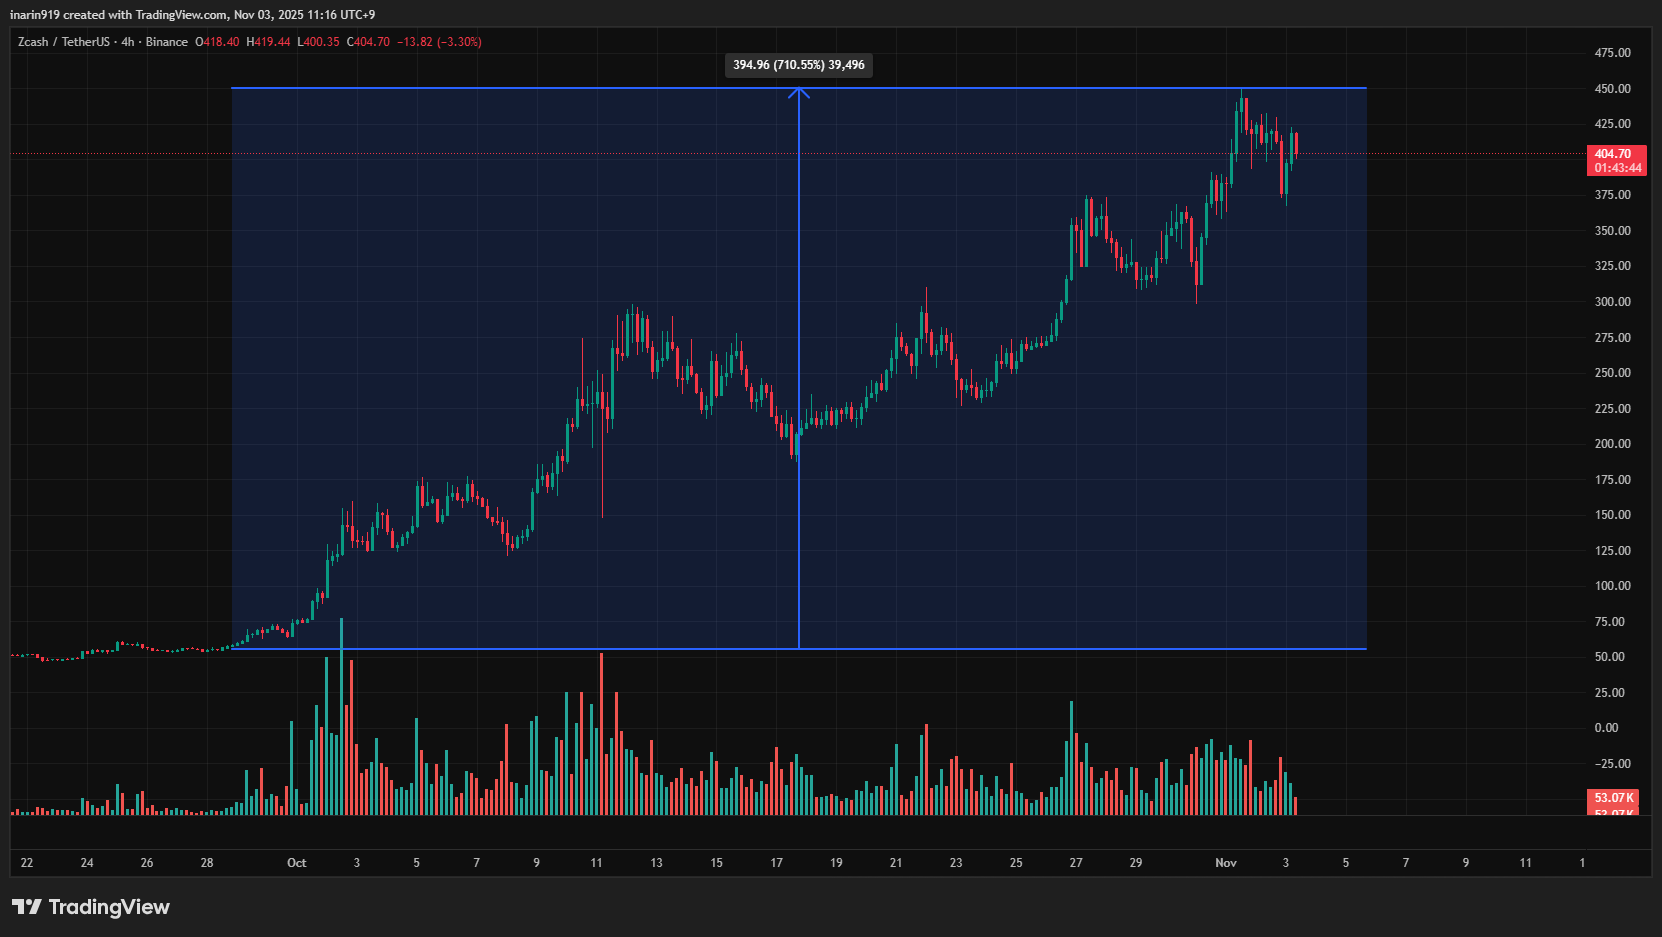Click the red 404.70 current price tag
This screenshot has height=937, width=1662.
click(x=1616, y=160)
